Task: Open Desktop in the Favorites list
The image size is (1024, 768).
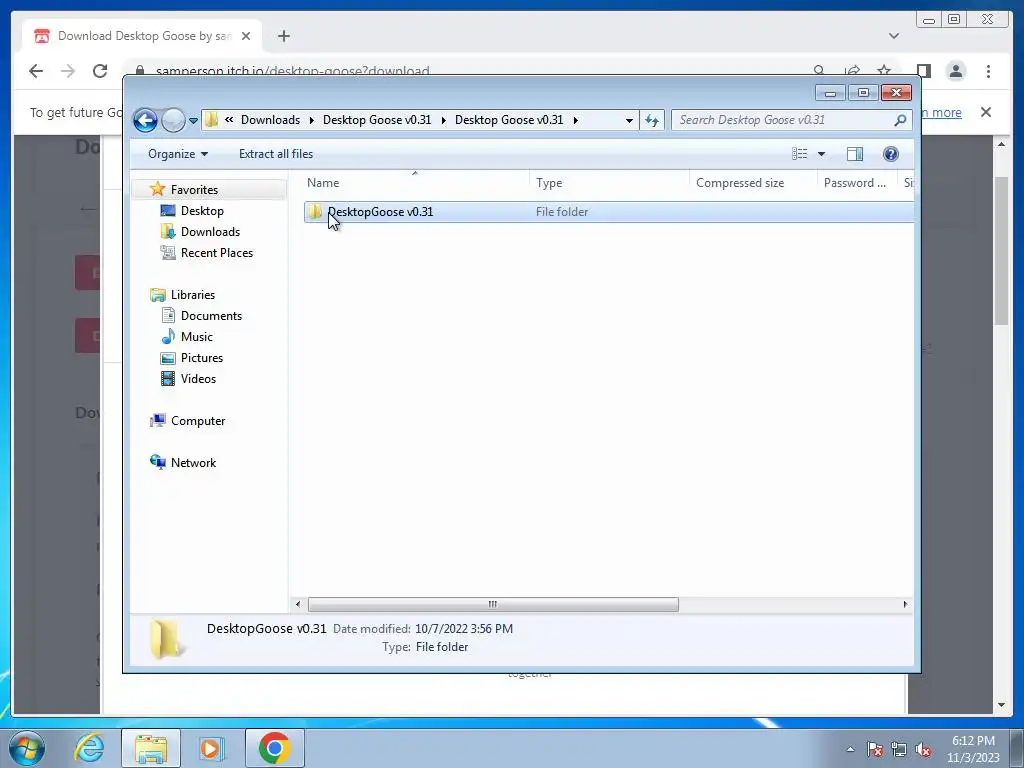Action: tap(202, 210)
